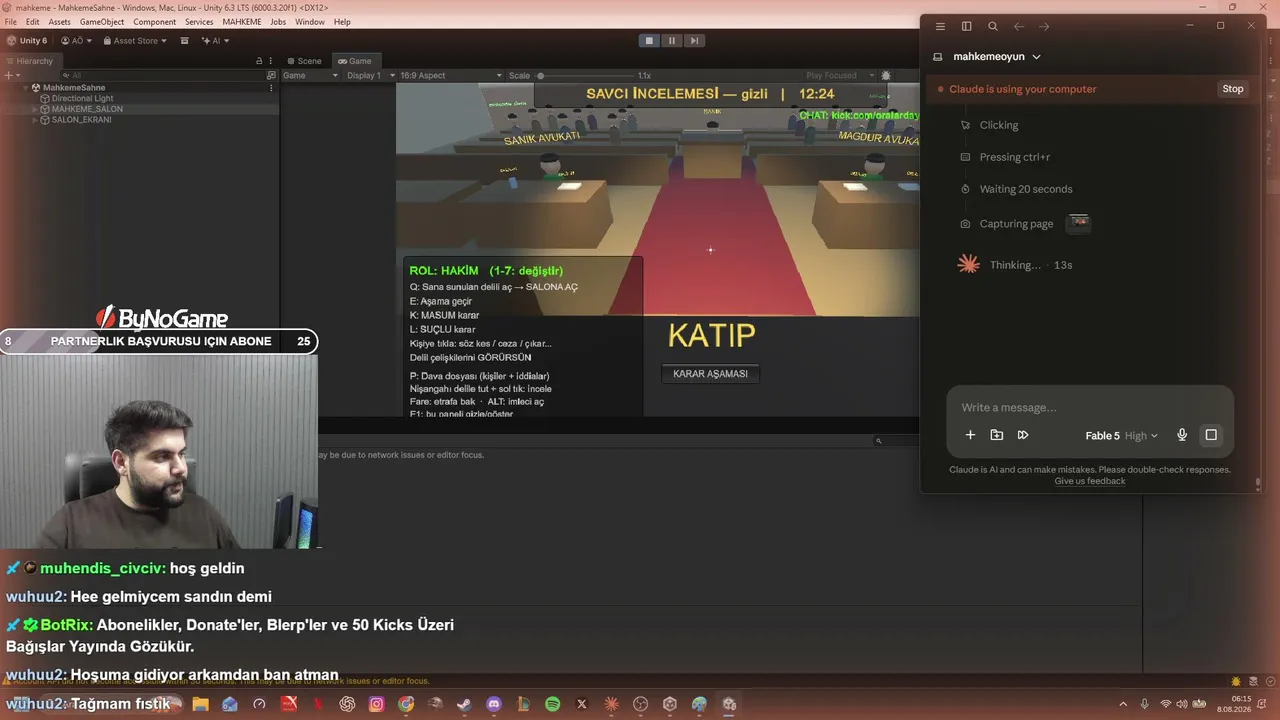Image resolution: width=1280 pixels, height=720 pixels.
Task: Open the Edit menu in Unity
Action: 33,22
